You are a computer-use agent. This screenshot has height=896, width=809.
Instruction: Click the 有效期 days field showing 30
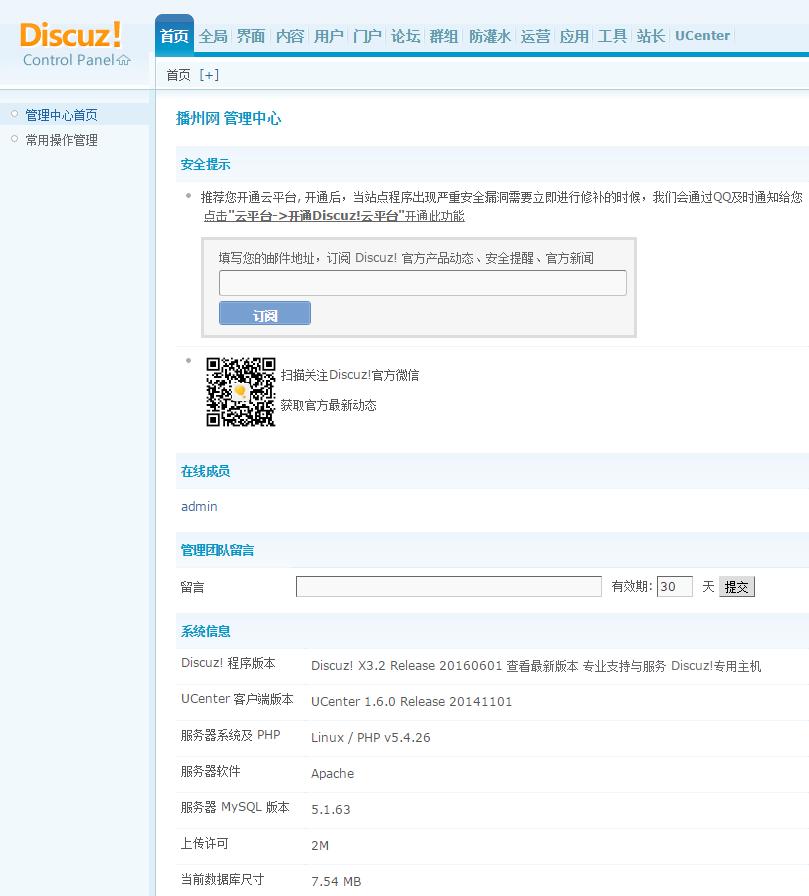tap(674, 586)
